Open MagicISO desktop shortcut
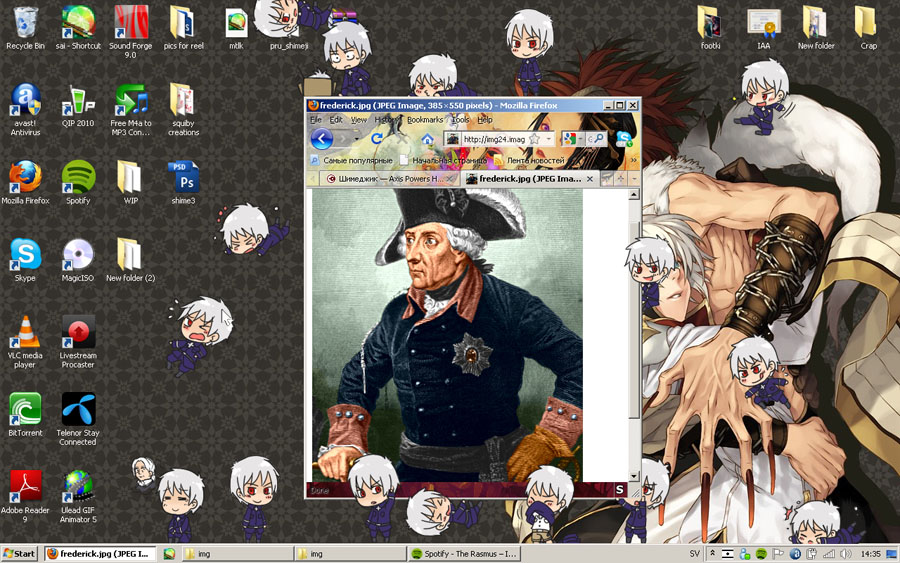900x563 pixels. pyautogui.click(x=78, y=259)
